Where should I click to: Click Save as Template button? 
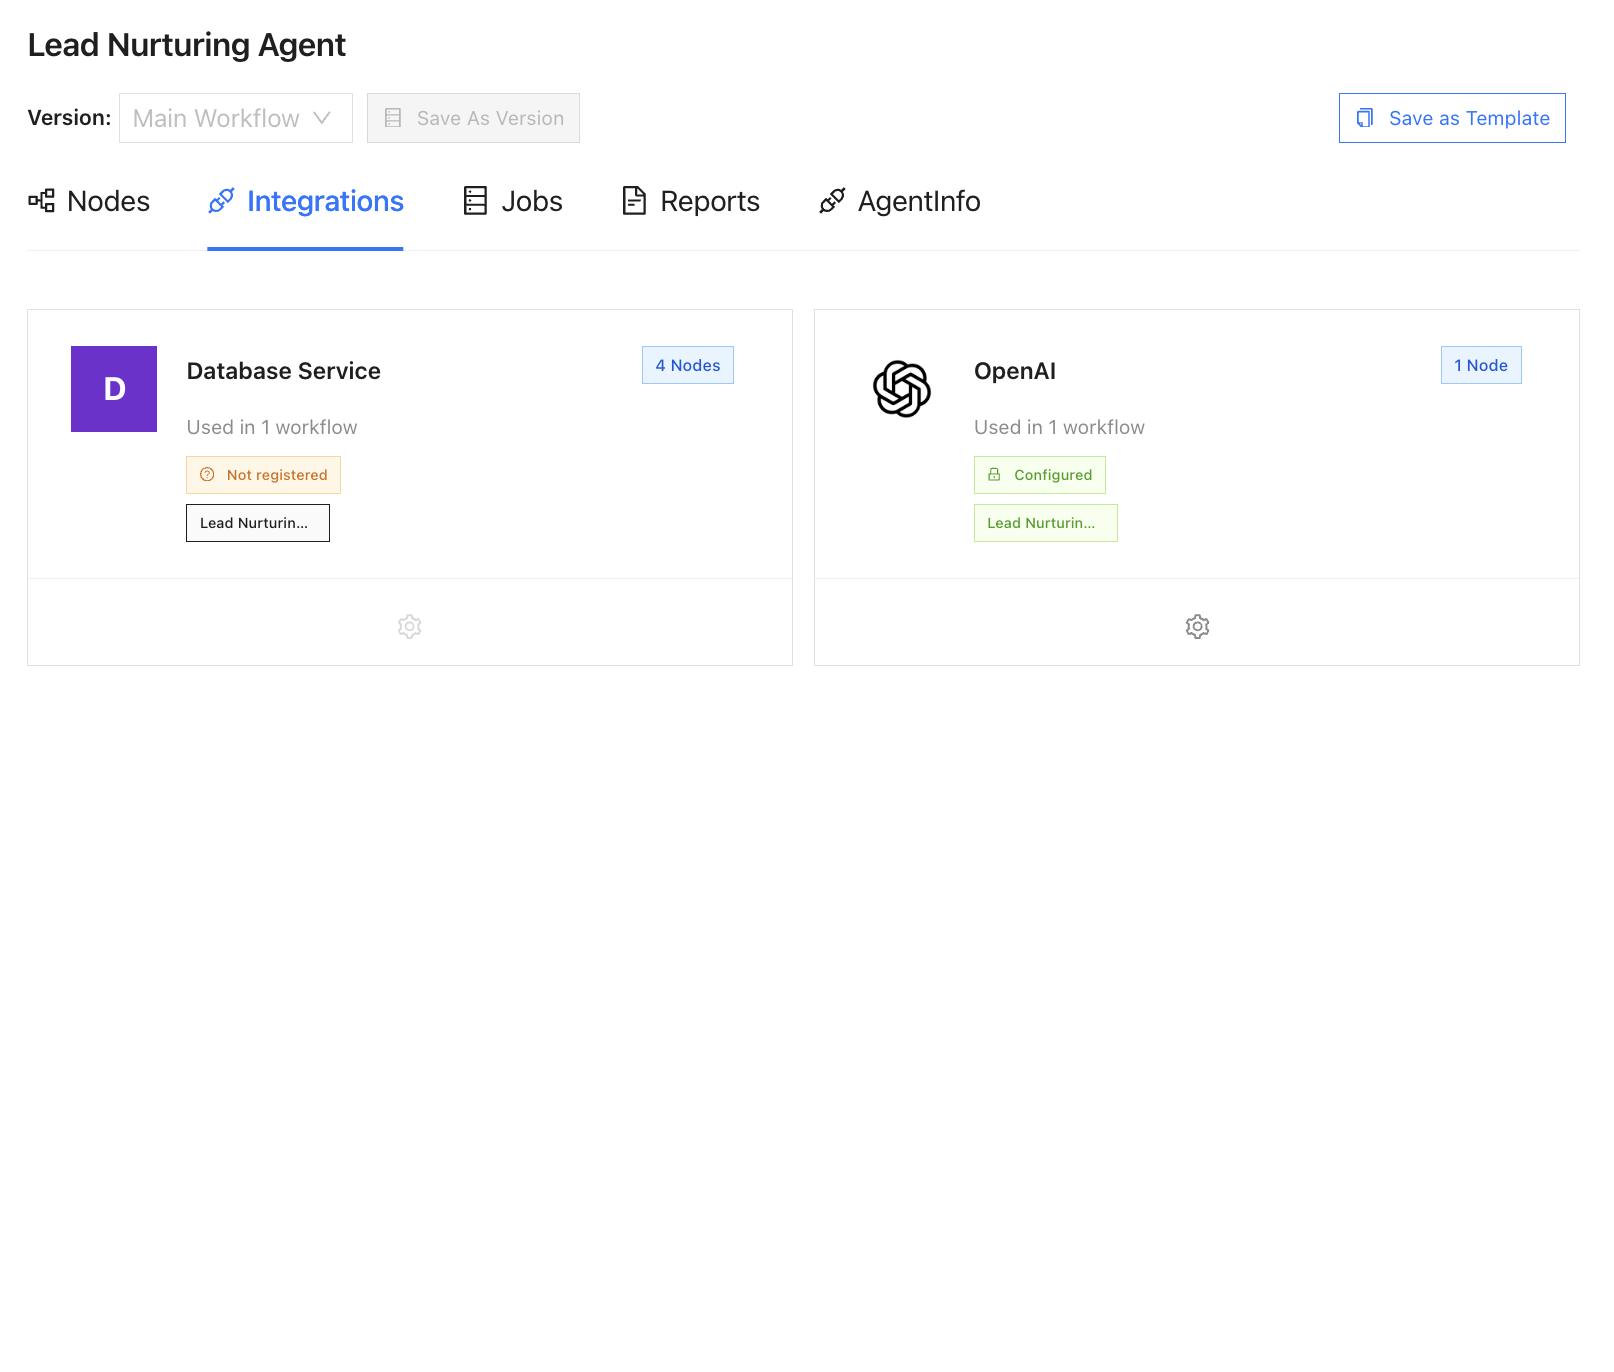(1451, 118)
